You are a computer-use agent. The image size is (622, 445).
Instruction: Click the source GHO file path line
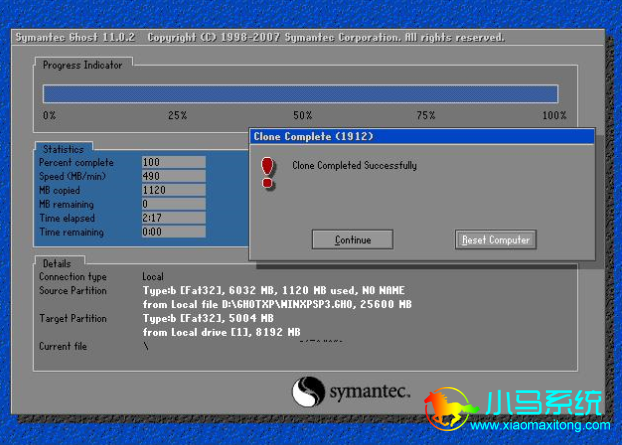[x=277, y=304]
